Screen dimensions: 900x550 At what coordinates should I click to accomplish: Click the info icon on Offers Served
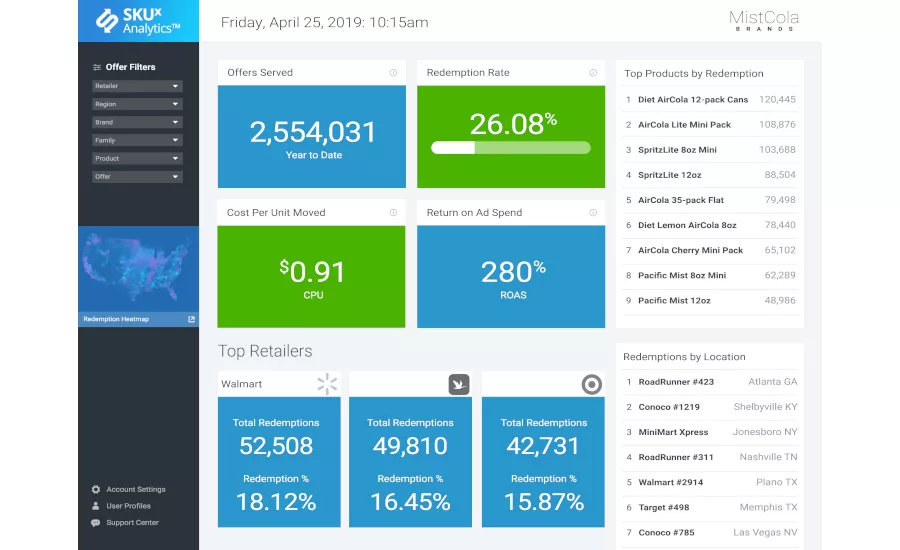393,72
